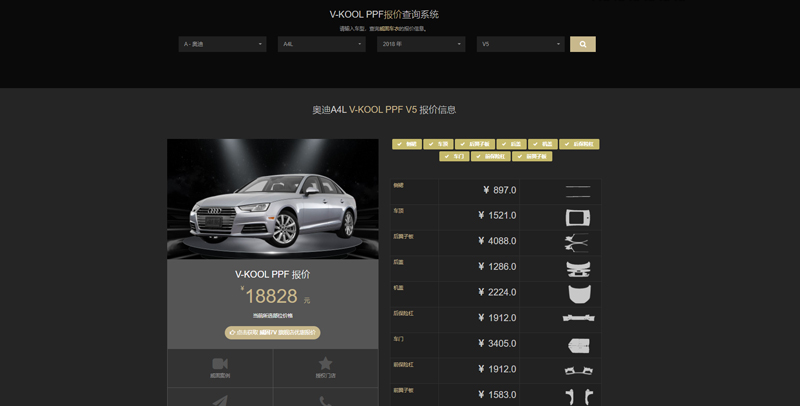800x406 pixels.
Task: Click the gold discount quote pill button
Action: coord(273,332)
